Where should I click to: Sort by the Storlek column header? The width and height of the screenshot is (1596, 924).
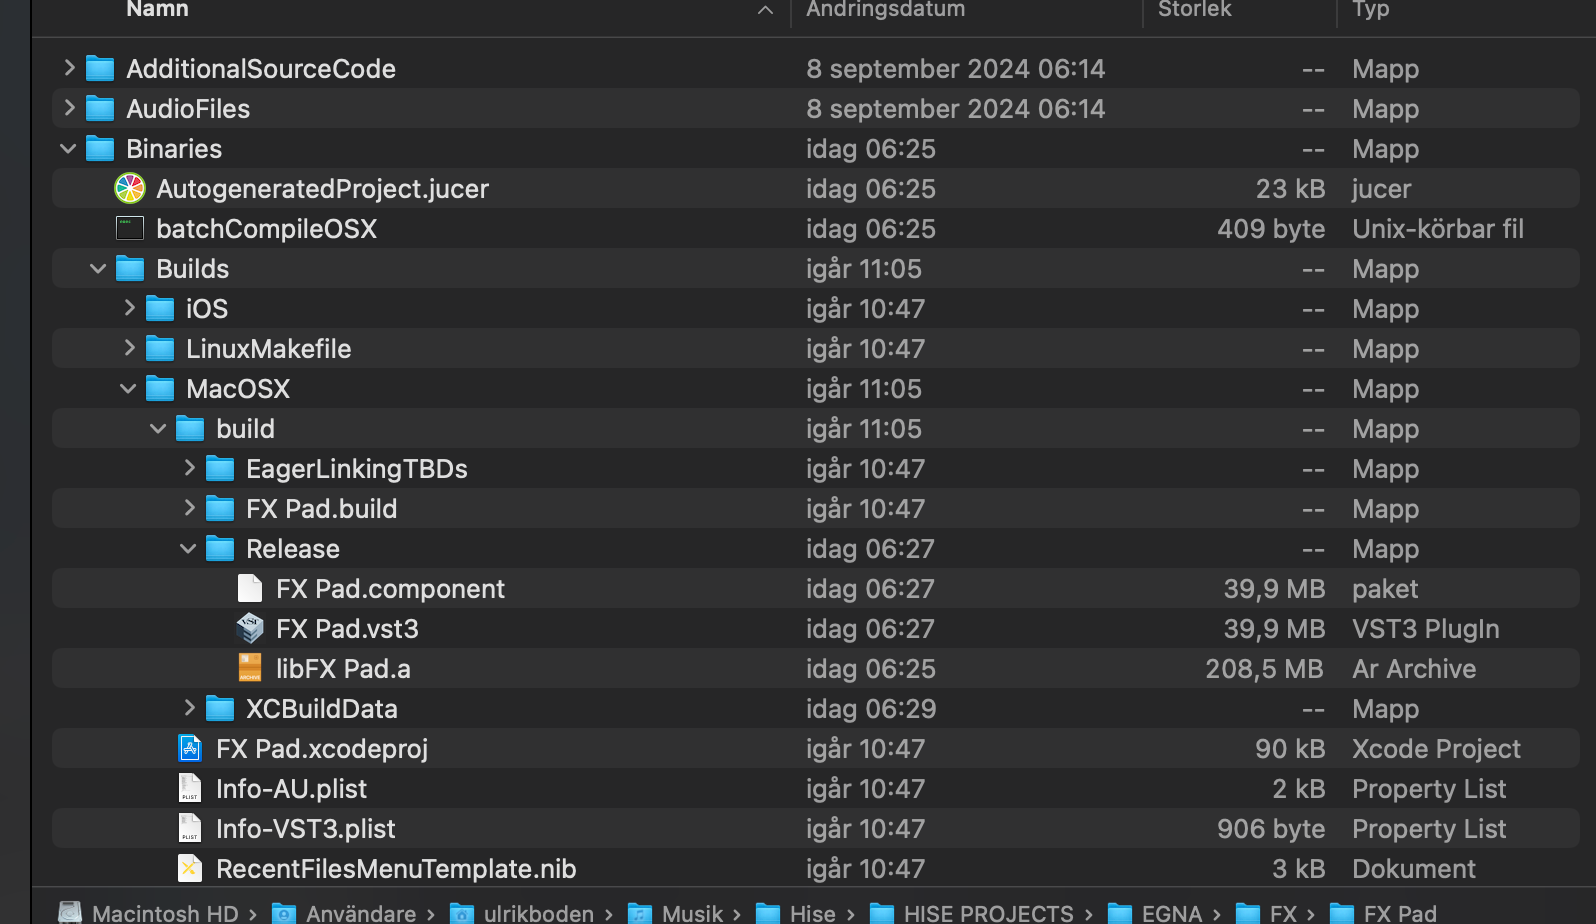click(x=1194, y=9)
